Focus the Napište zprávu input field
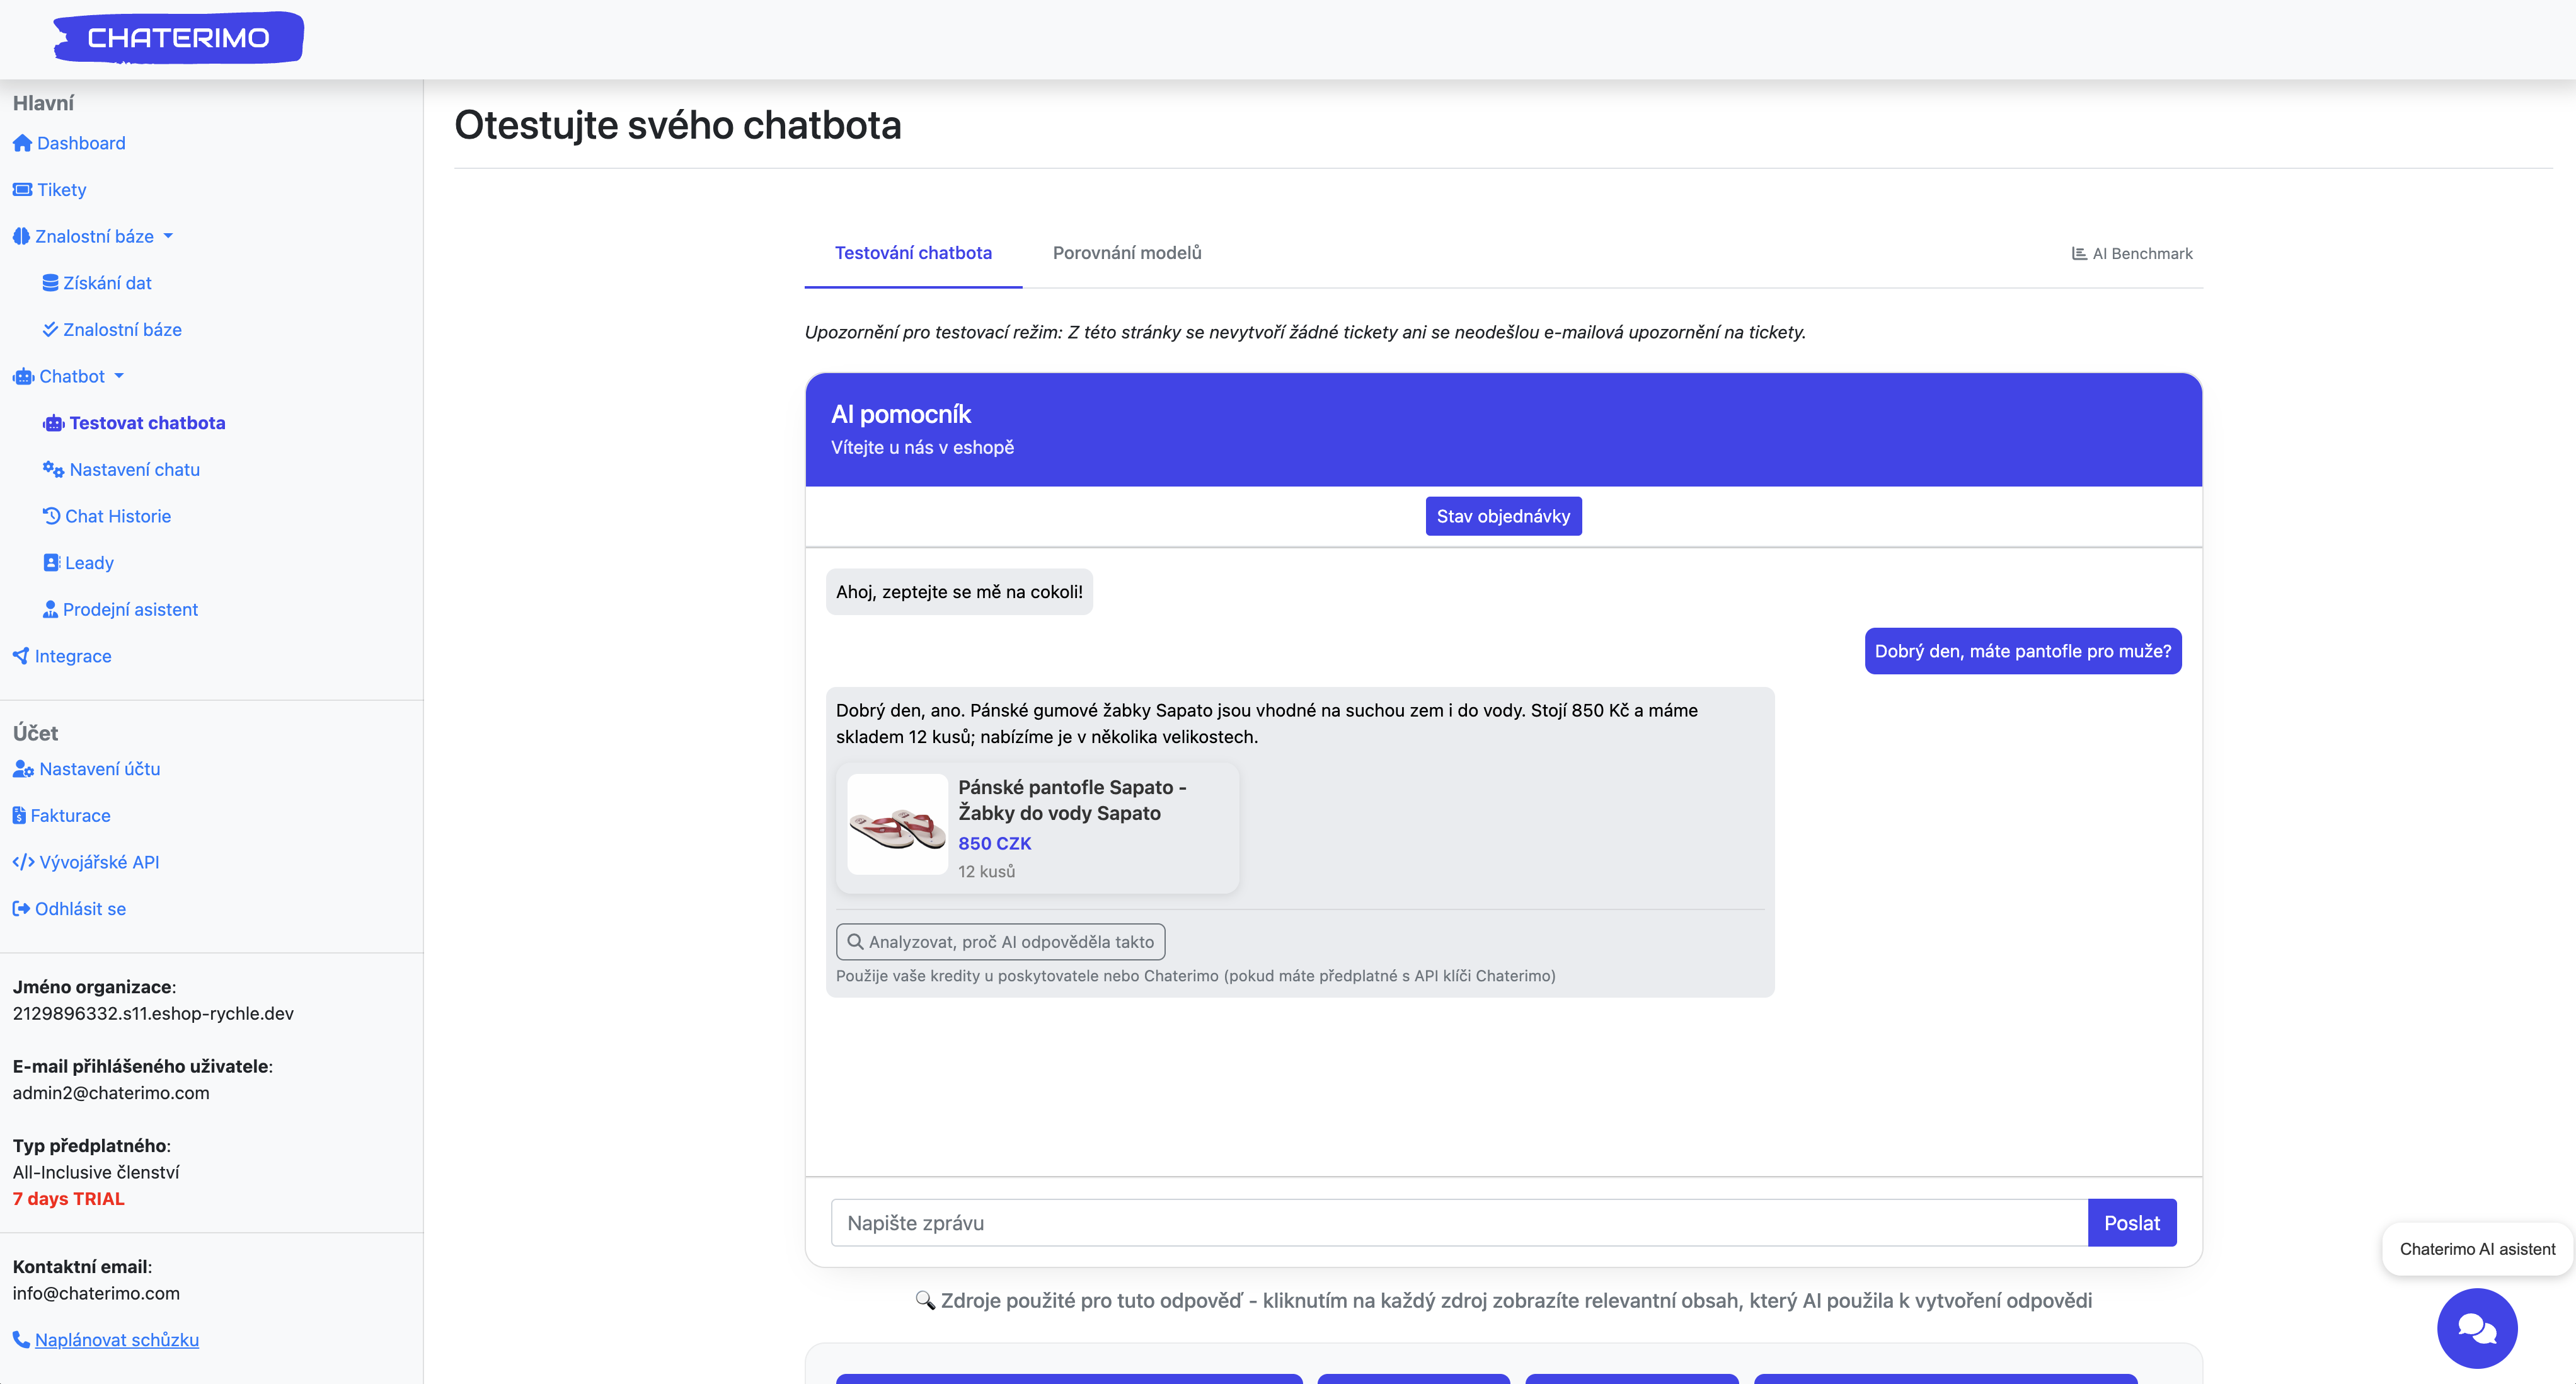This screenshot has height=1384, width=2576. click(x=1459, y=1223)
